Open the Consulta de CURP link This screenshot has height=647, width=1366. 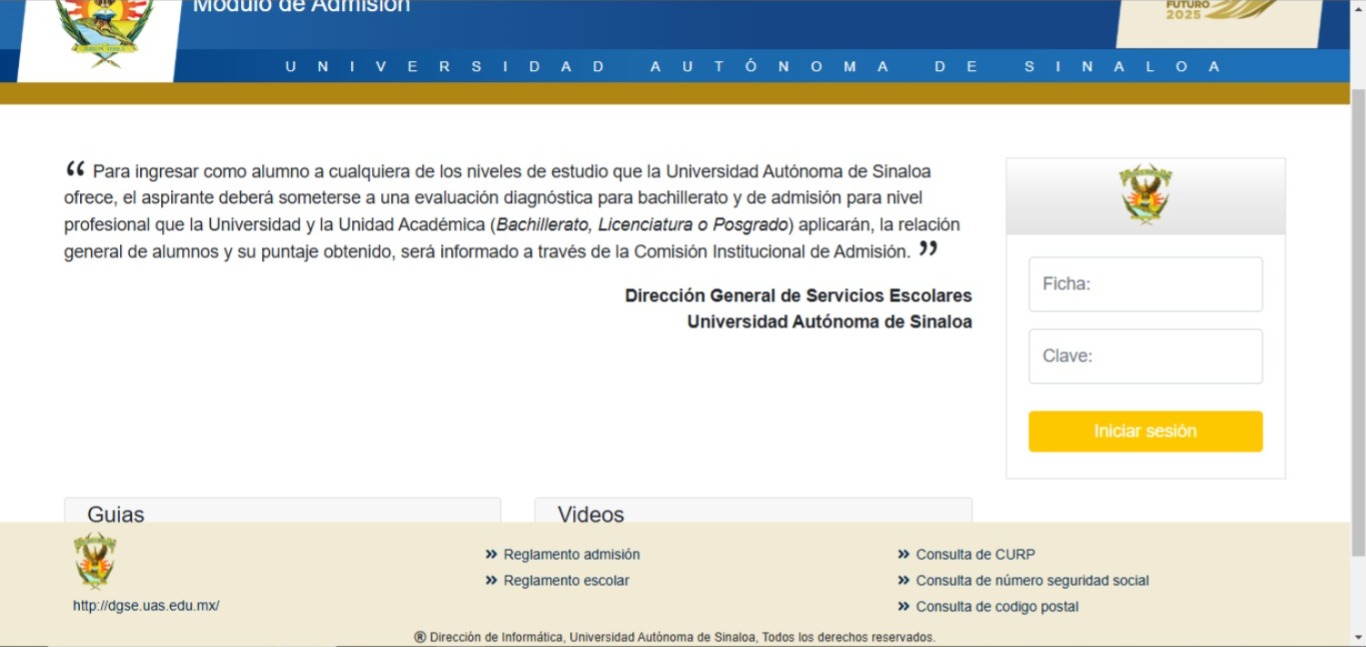pyautogui.click(x=975, y=554)
